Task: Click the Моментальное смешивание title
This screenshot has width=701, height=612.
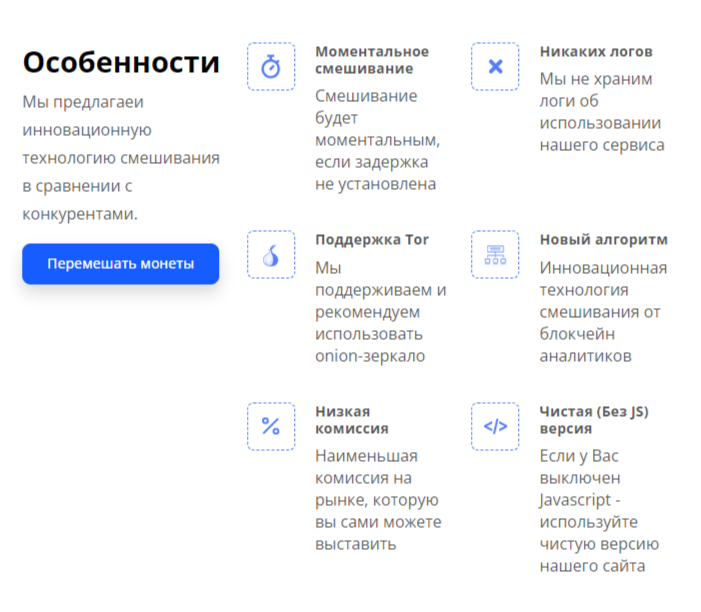Action: tap(372, 60)
